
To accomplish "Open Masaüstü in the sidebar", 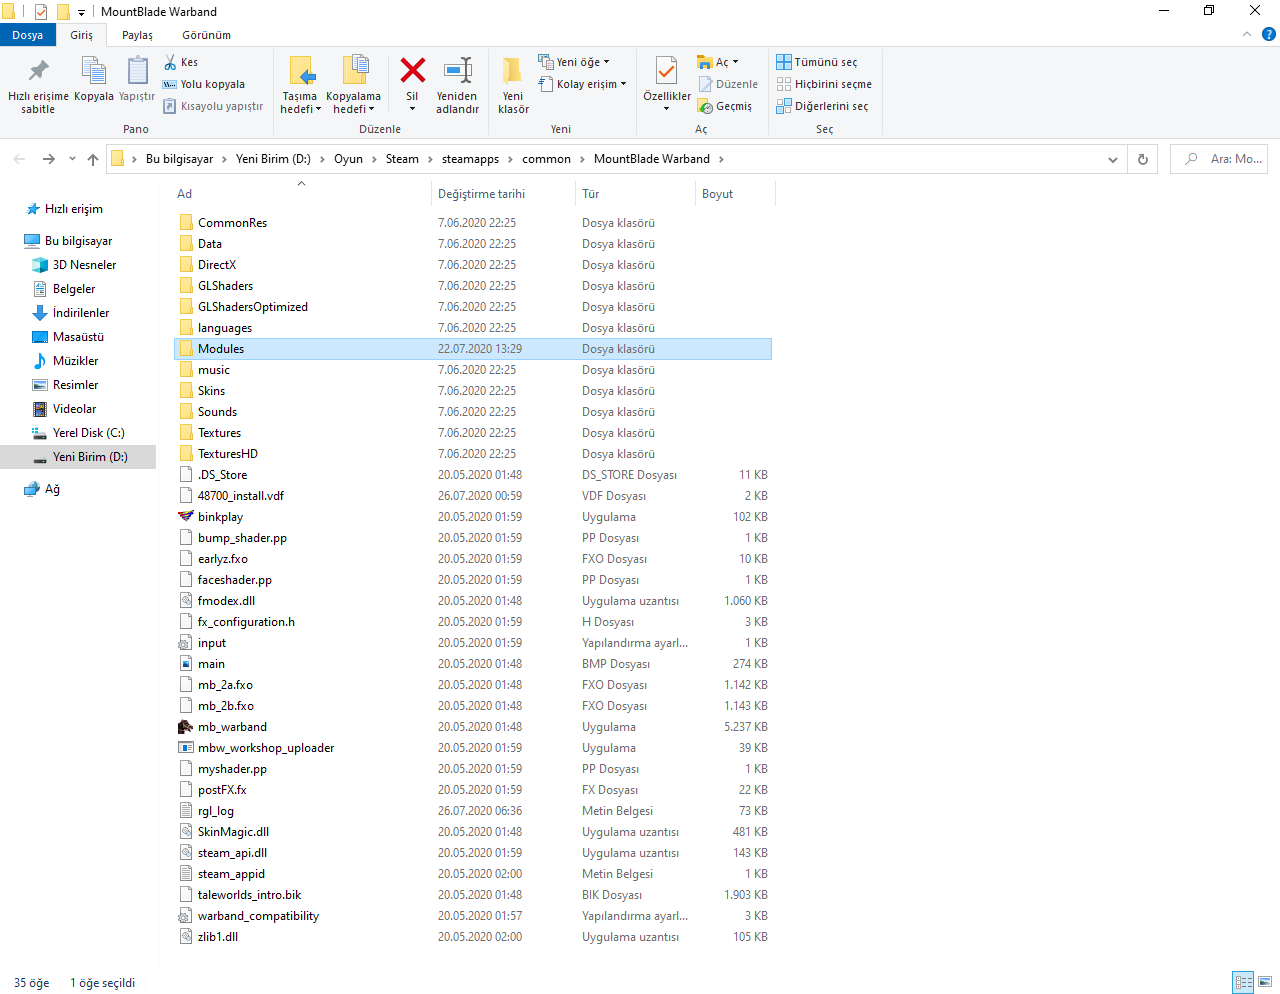I will tap(78, 337).
